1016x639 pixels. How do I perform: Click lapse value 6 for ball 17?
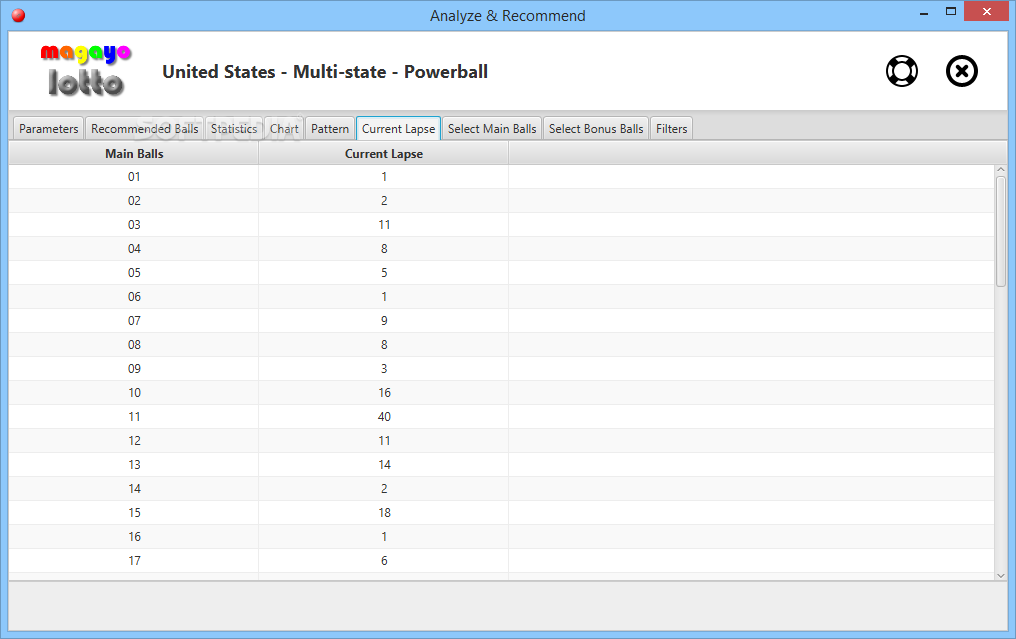[x=384, y=561]
